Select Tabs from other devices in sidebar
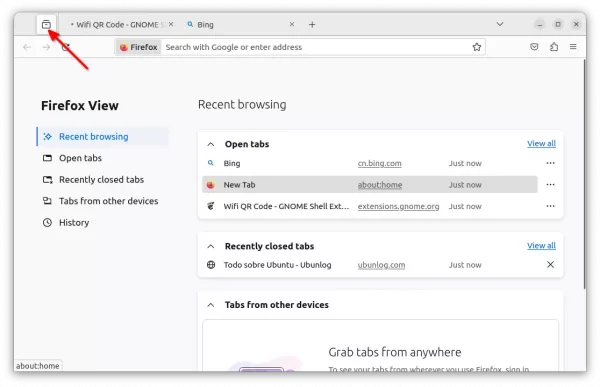600x387 pixels. pyautogui.click(x=103, y=201)
